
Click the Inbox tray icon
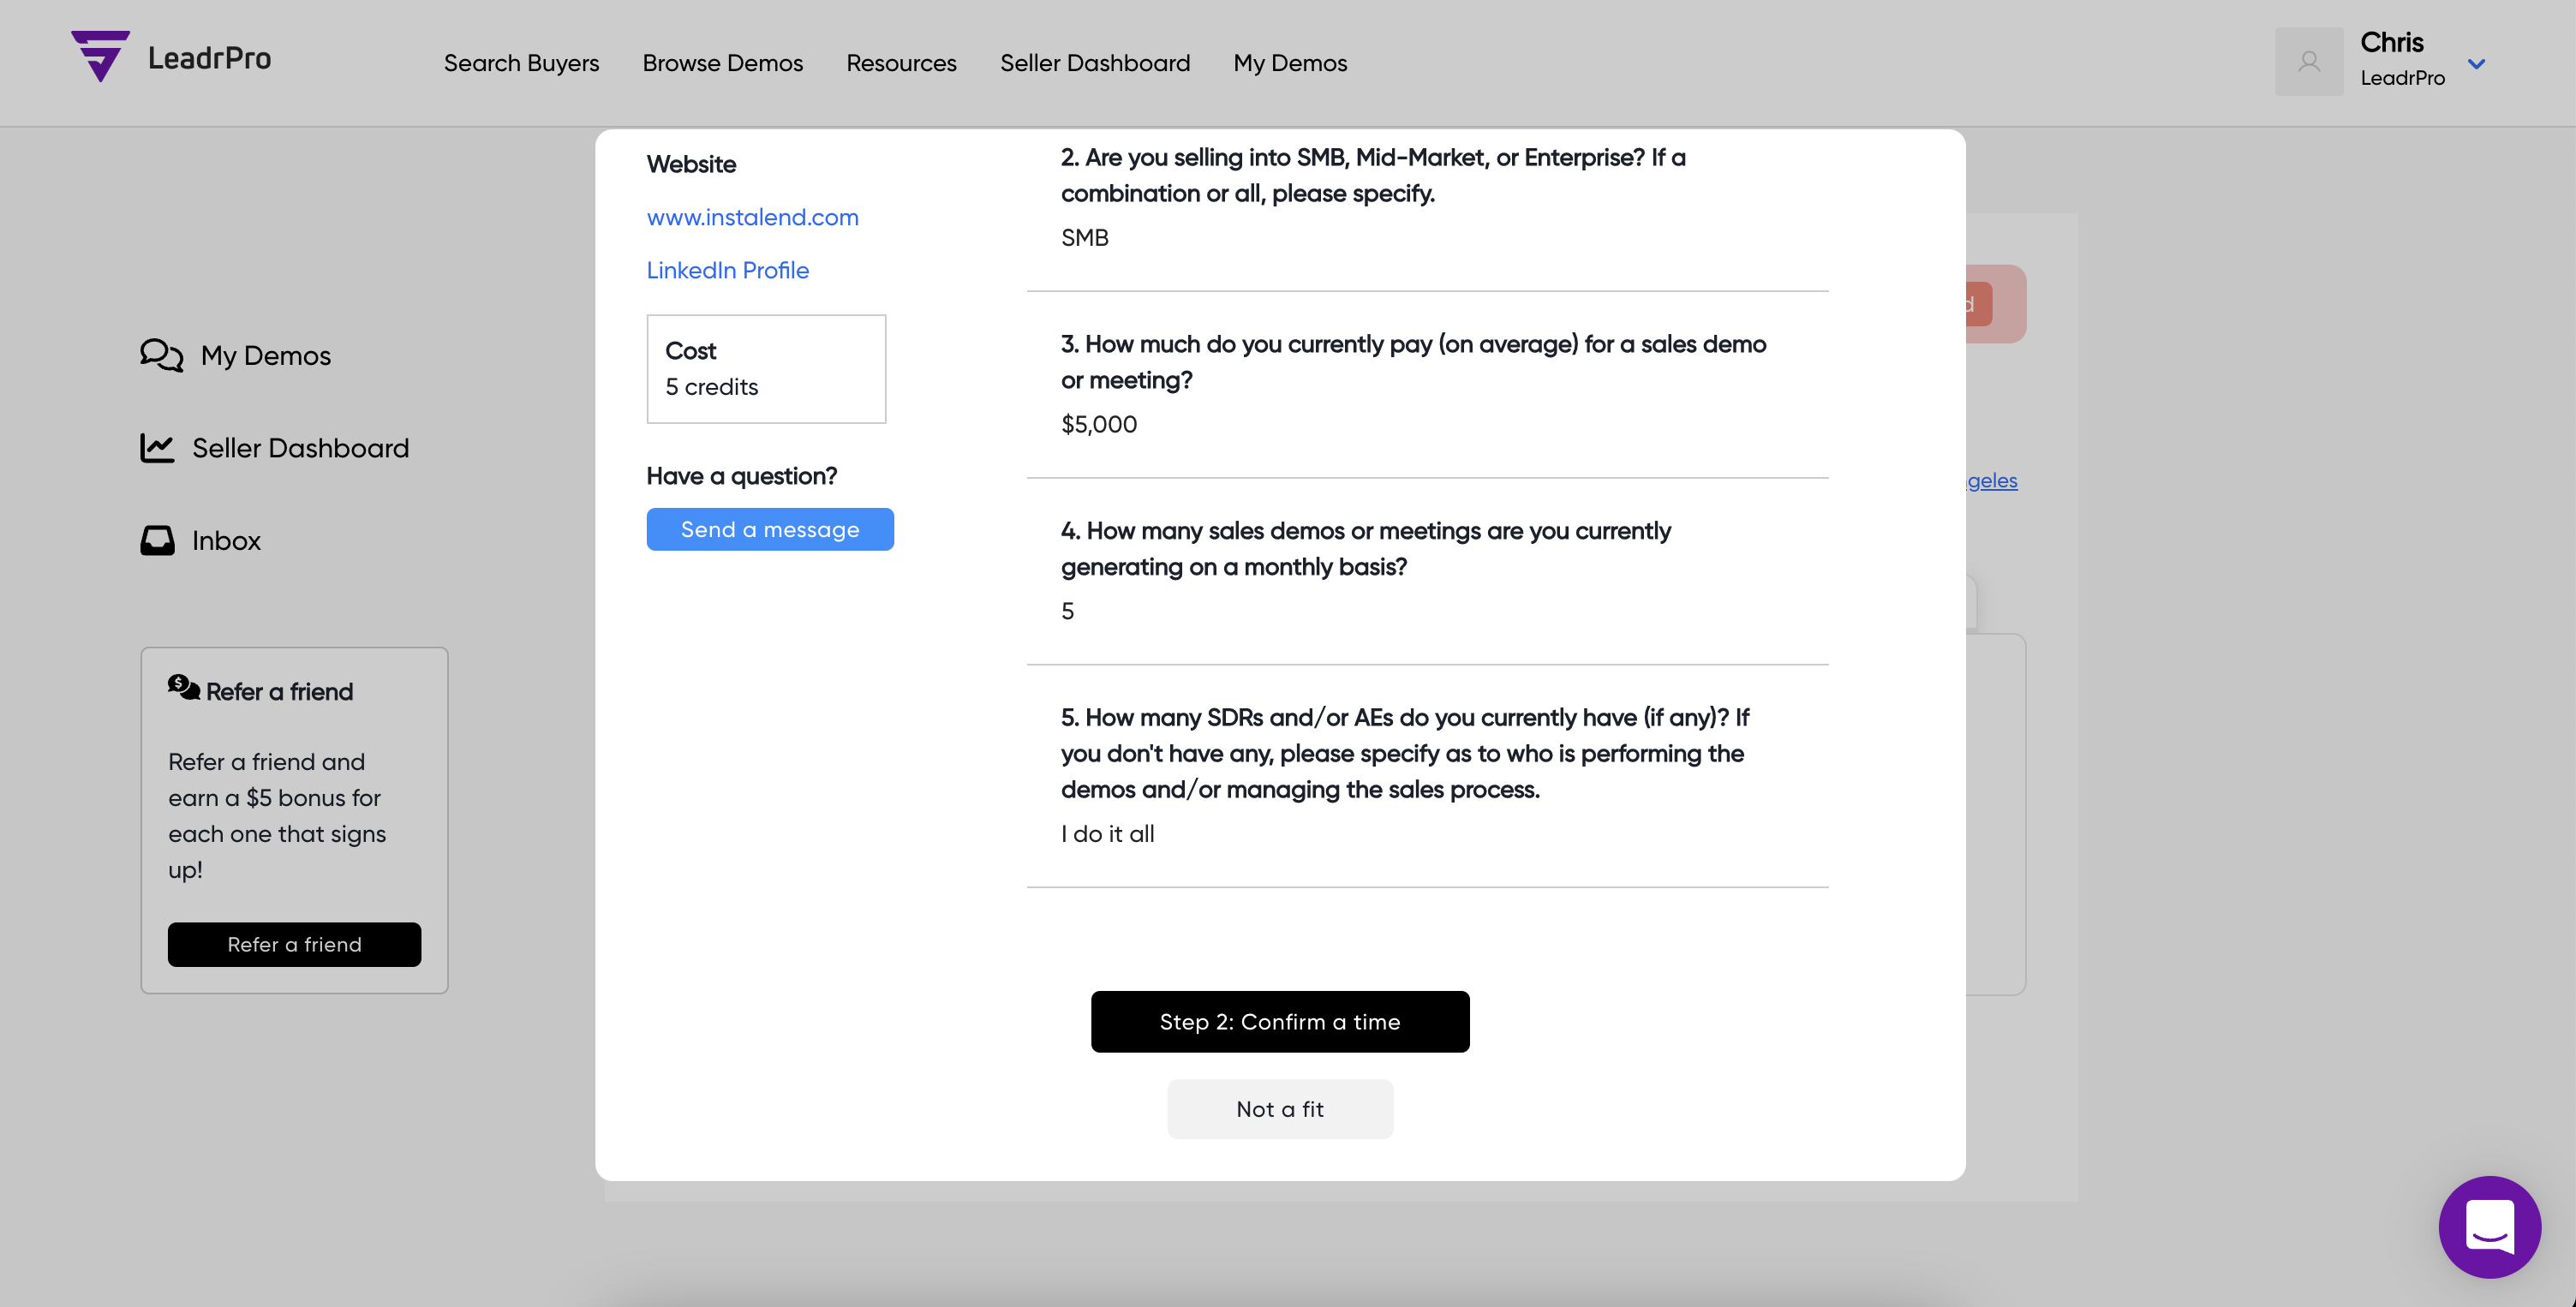point(157,540)
